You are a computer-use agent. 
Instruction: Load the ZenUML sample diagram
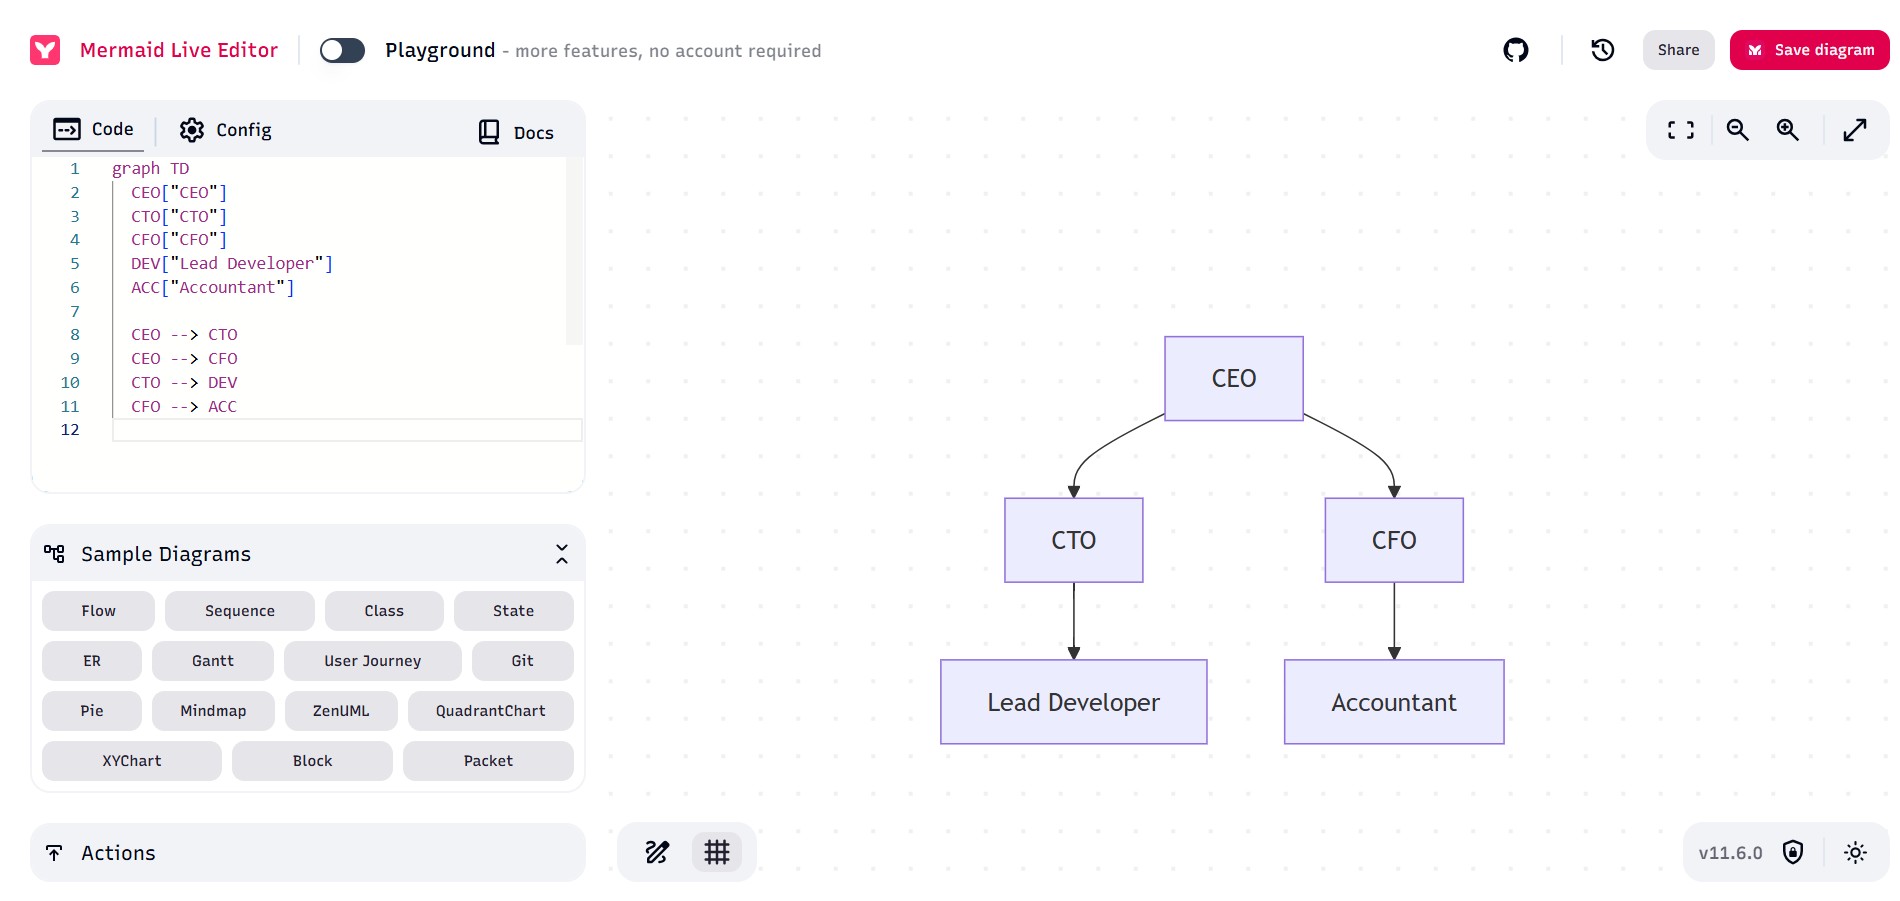341,711
